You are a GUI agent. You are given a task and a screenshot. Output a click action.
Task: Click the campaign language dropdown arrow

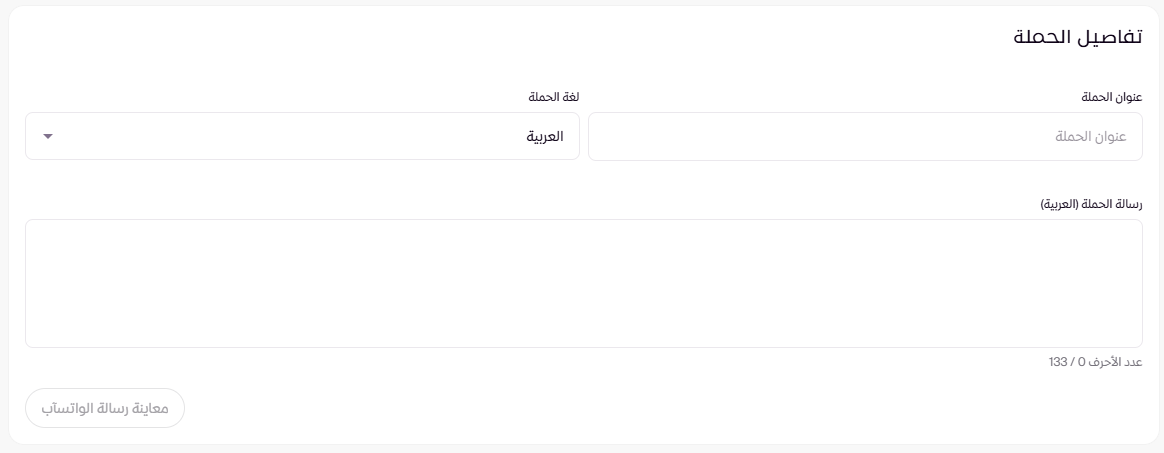click(x=48, y=136)
